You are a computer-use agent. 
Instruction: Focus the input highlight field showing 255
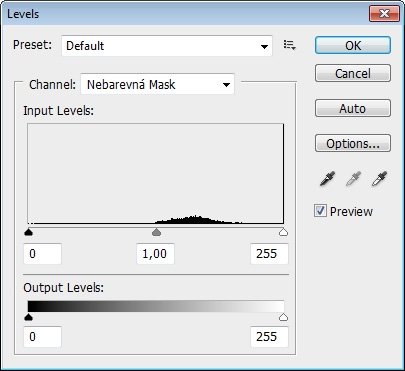click(269, 254)
